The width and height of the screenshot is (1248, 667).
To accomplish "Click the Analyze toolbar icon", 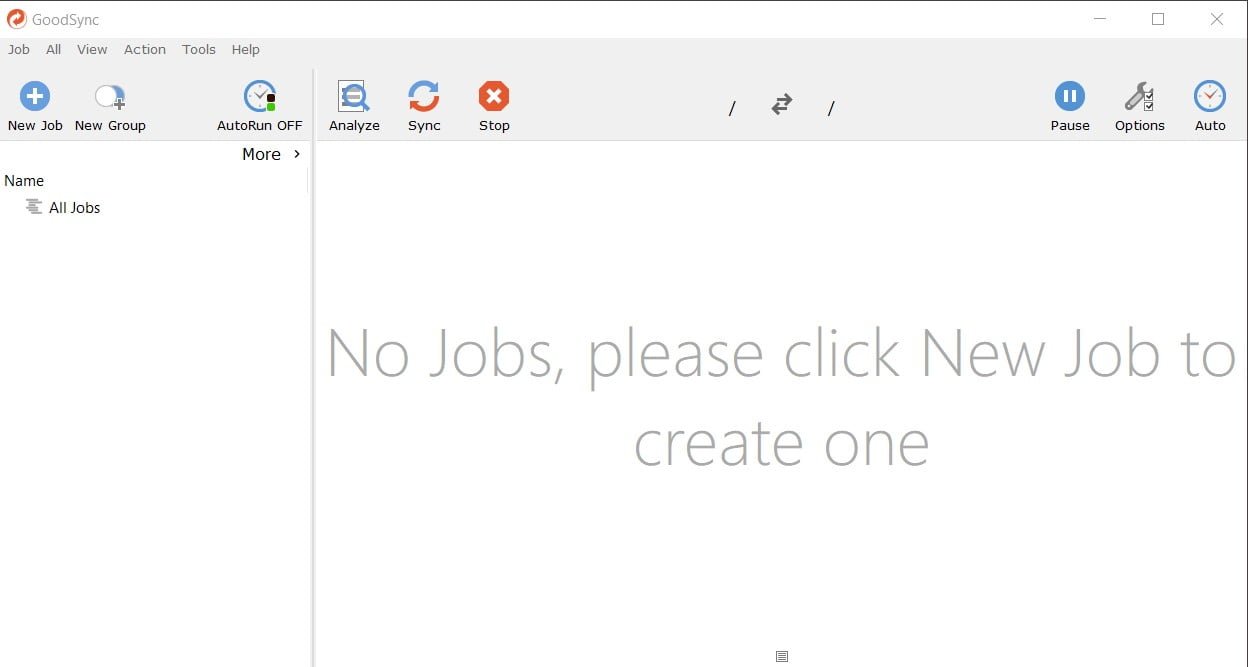I will [354, 97].
